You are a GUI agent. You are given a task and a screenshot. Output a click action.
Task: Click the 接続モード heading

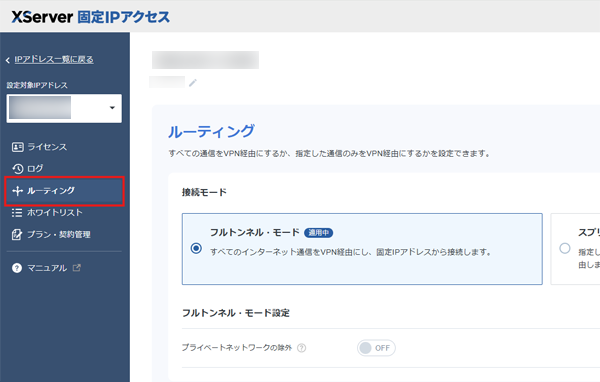204,192
